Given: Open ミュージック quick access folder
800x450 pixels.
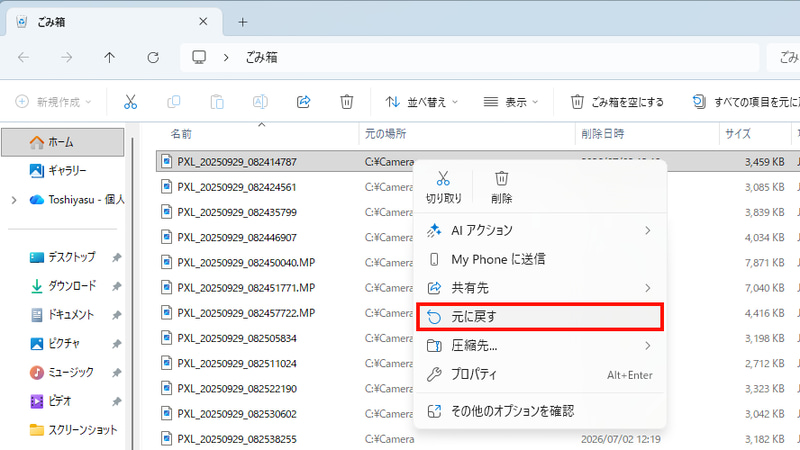Looking at the screenshot, I should pos(63,372).
